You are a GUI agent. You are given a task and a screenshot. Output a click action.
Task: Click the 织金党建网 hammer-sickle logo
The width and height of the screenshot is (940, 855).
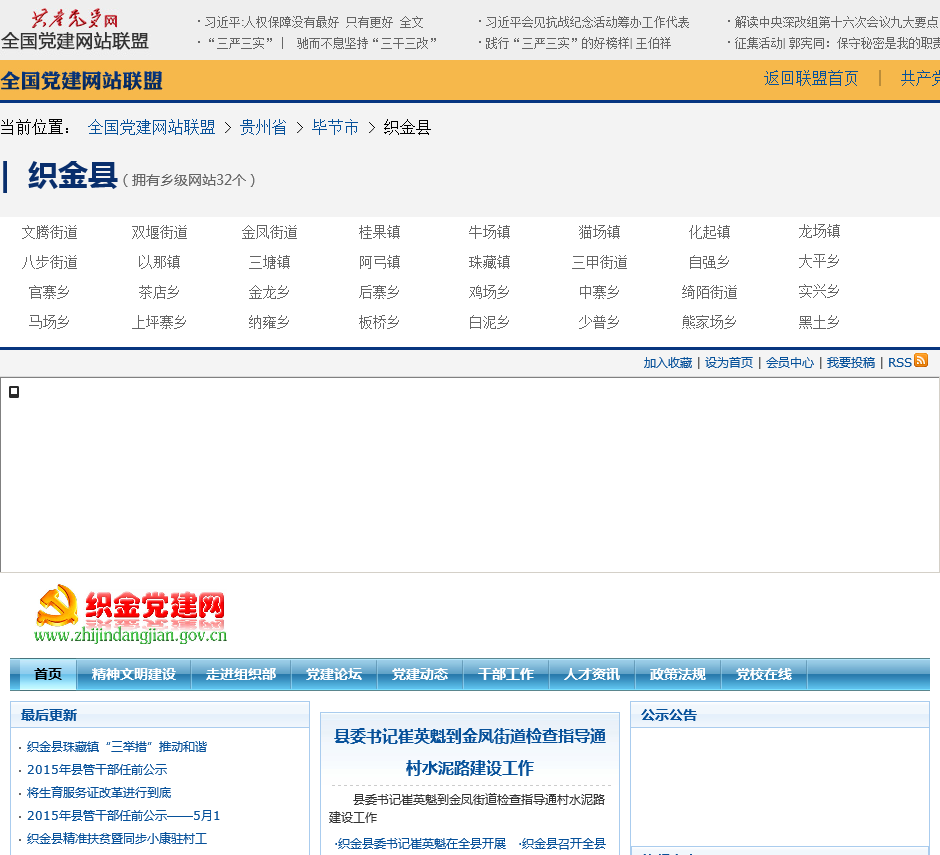click(x=131, y=613)
